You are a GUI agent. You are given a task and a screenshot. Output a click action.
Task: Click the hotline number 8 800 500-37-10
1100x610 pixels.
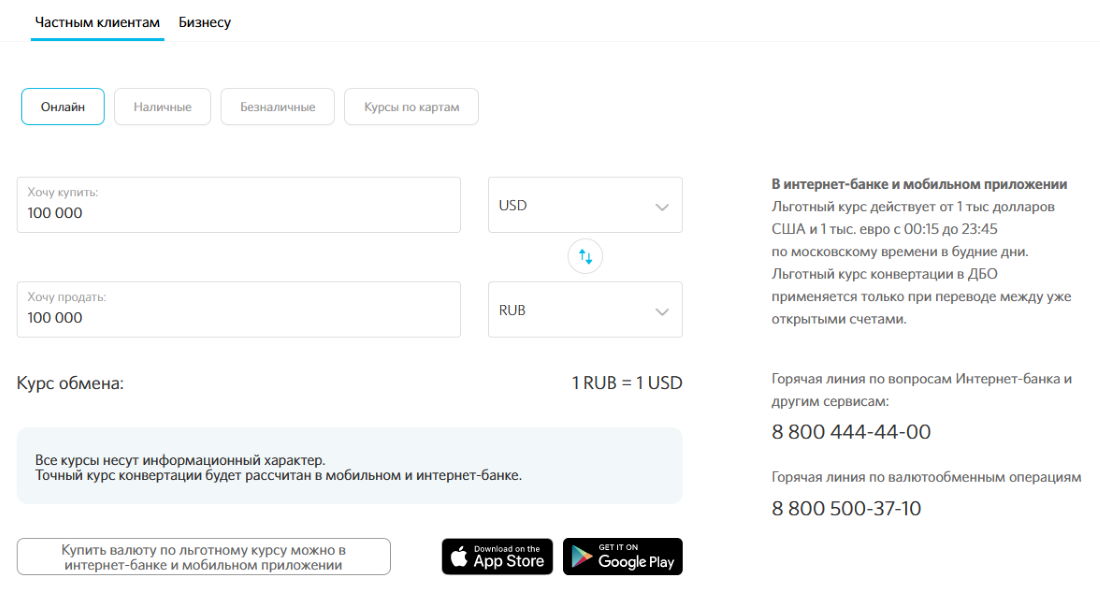[x=846, y=508]
